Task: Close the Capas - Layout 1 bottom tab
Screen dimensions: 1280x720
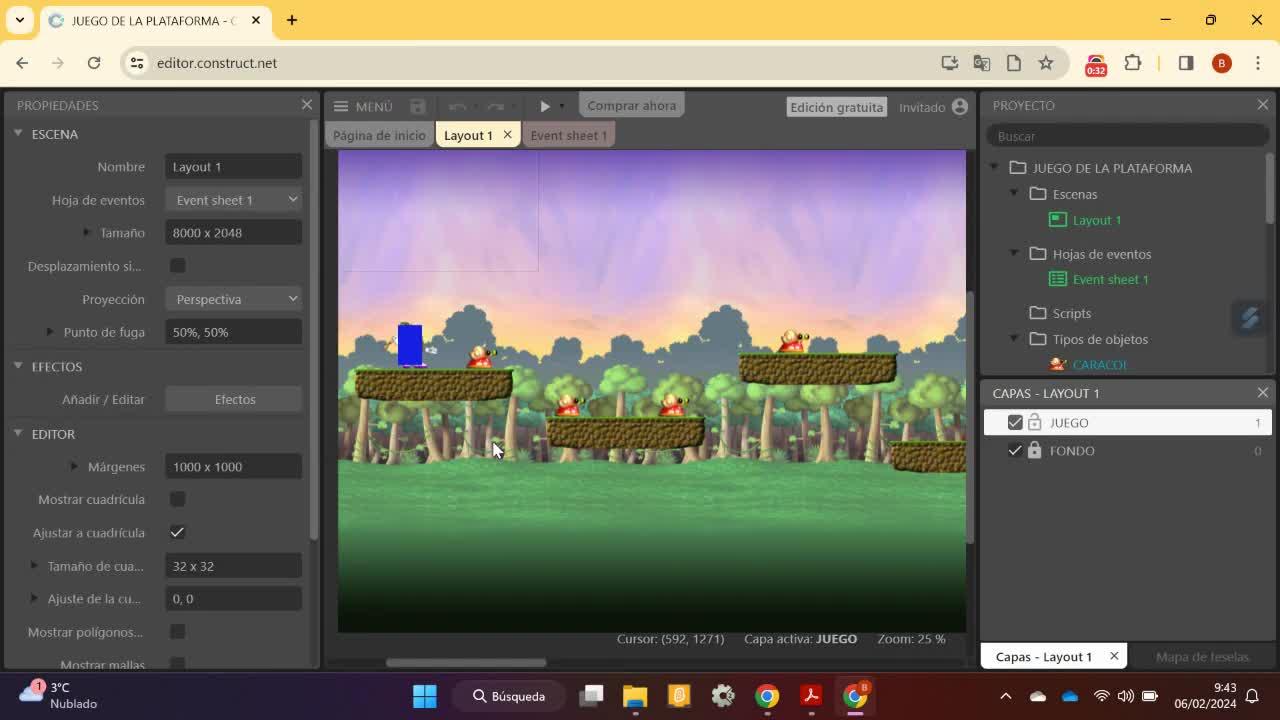Action: coord(1114,656)
